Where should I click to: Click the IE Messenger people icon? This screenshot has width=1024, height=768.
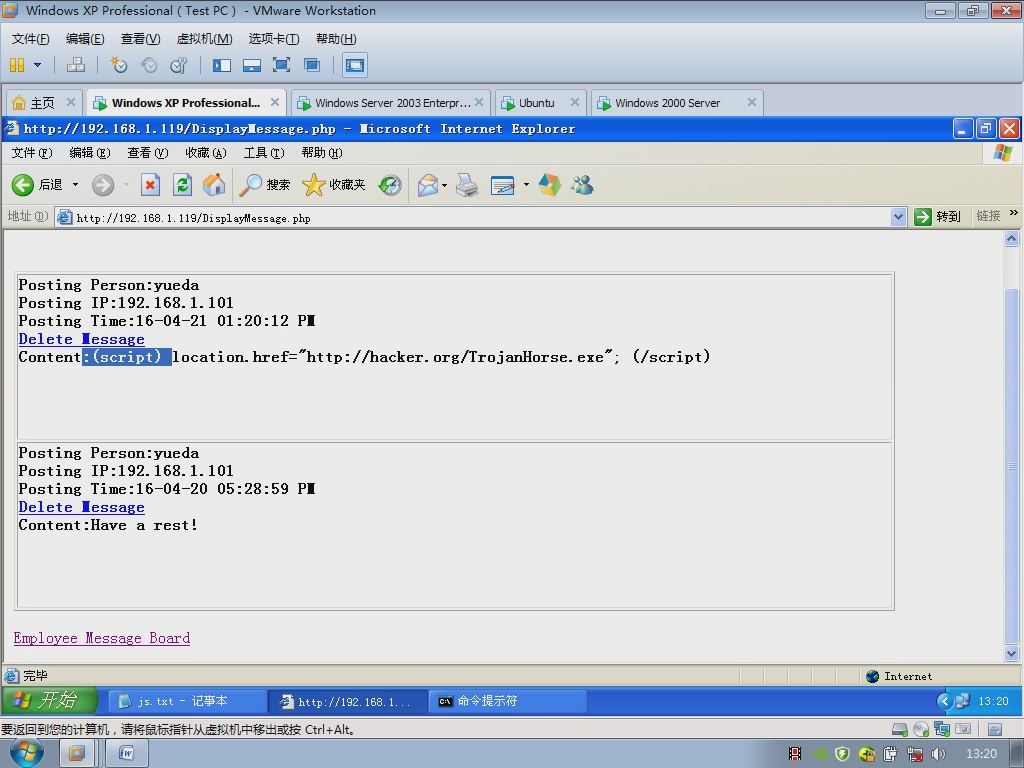(582, 185)
